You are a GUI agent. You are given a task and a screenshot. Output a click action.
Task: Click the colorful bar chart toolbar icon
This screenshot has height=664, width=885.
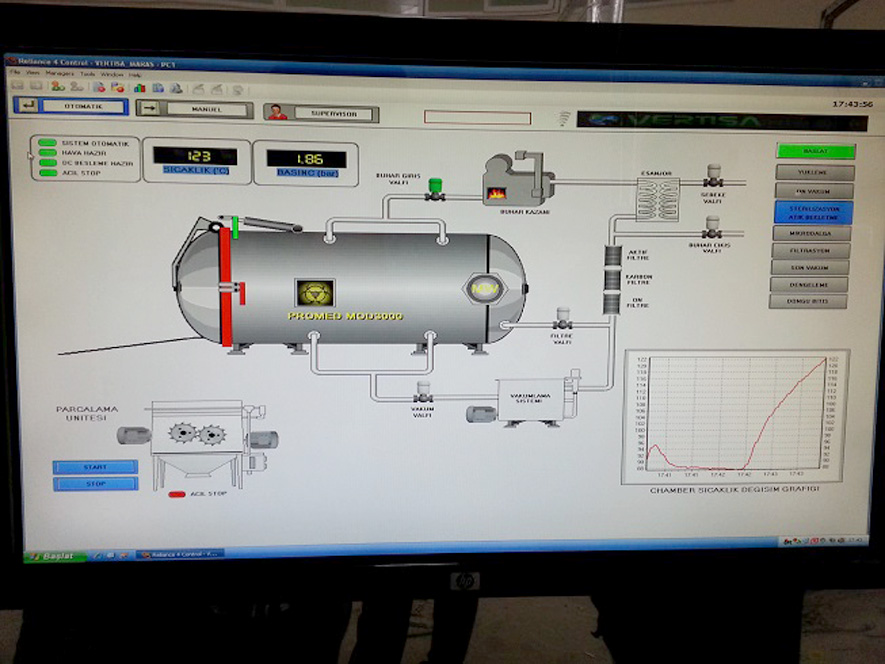click(139, 88)
